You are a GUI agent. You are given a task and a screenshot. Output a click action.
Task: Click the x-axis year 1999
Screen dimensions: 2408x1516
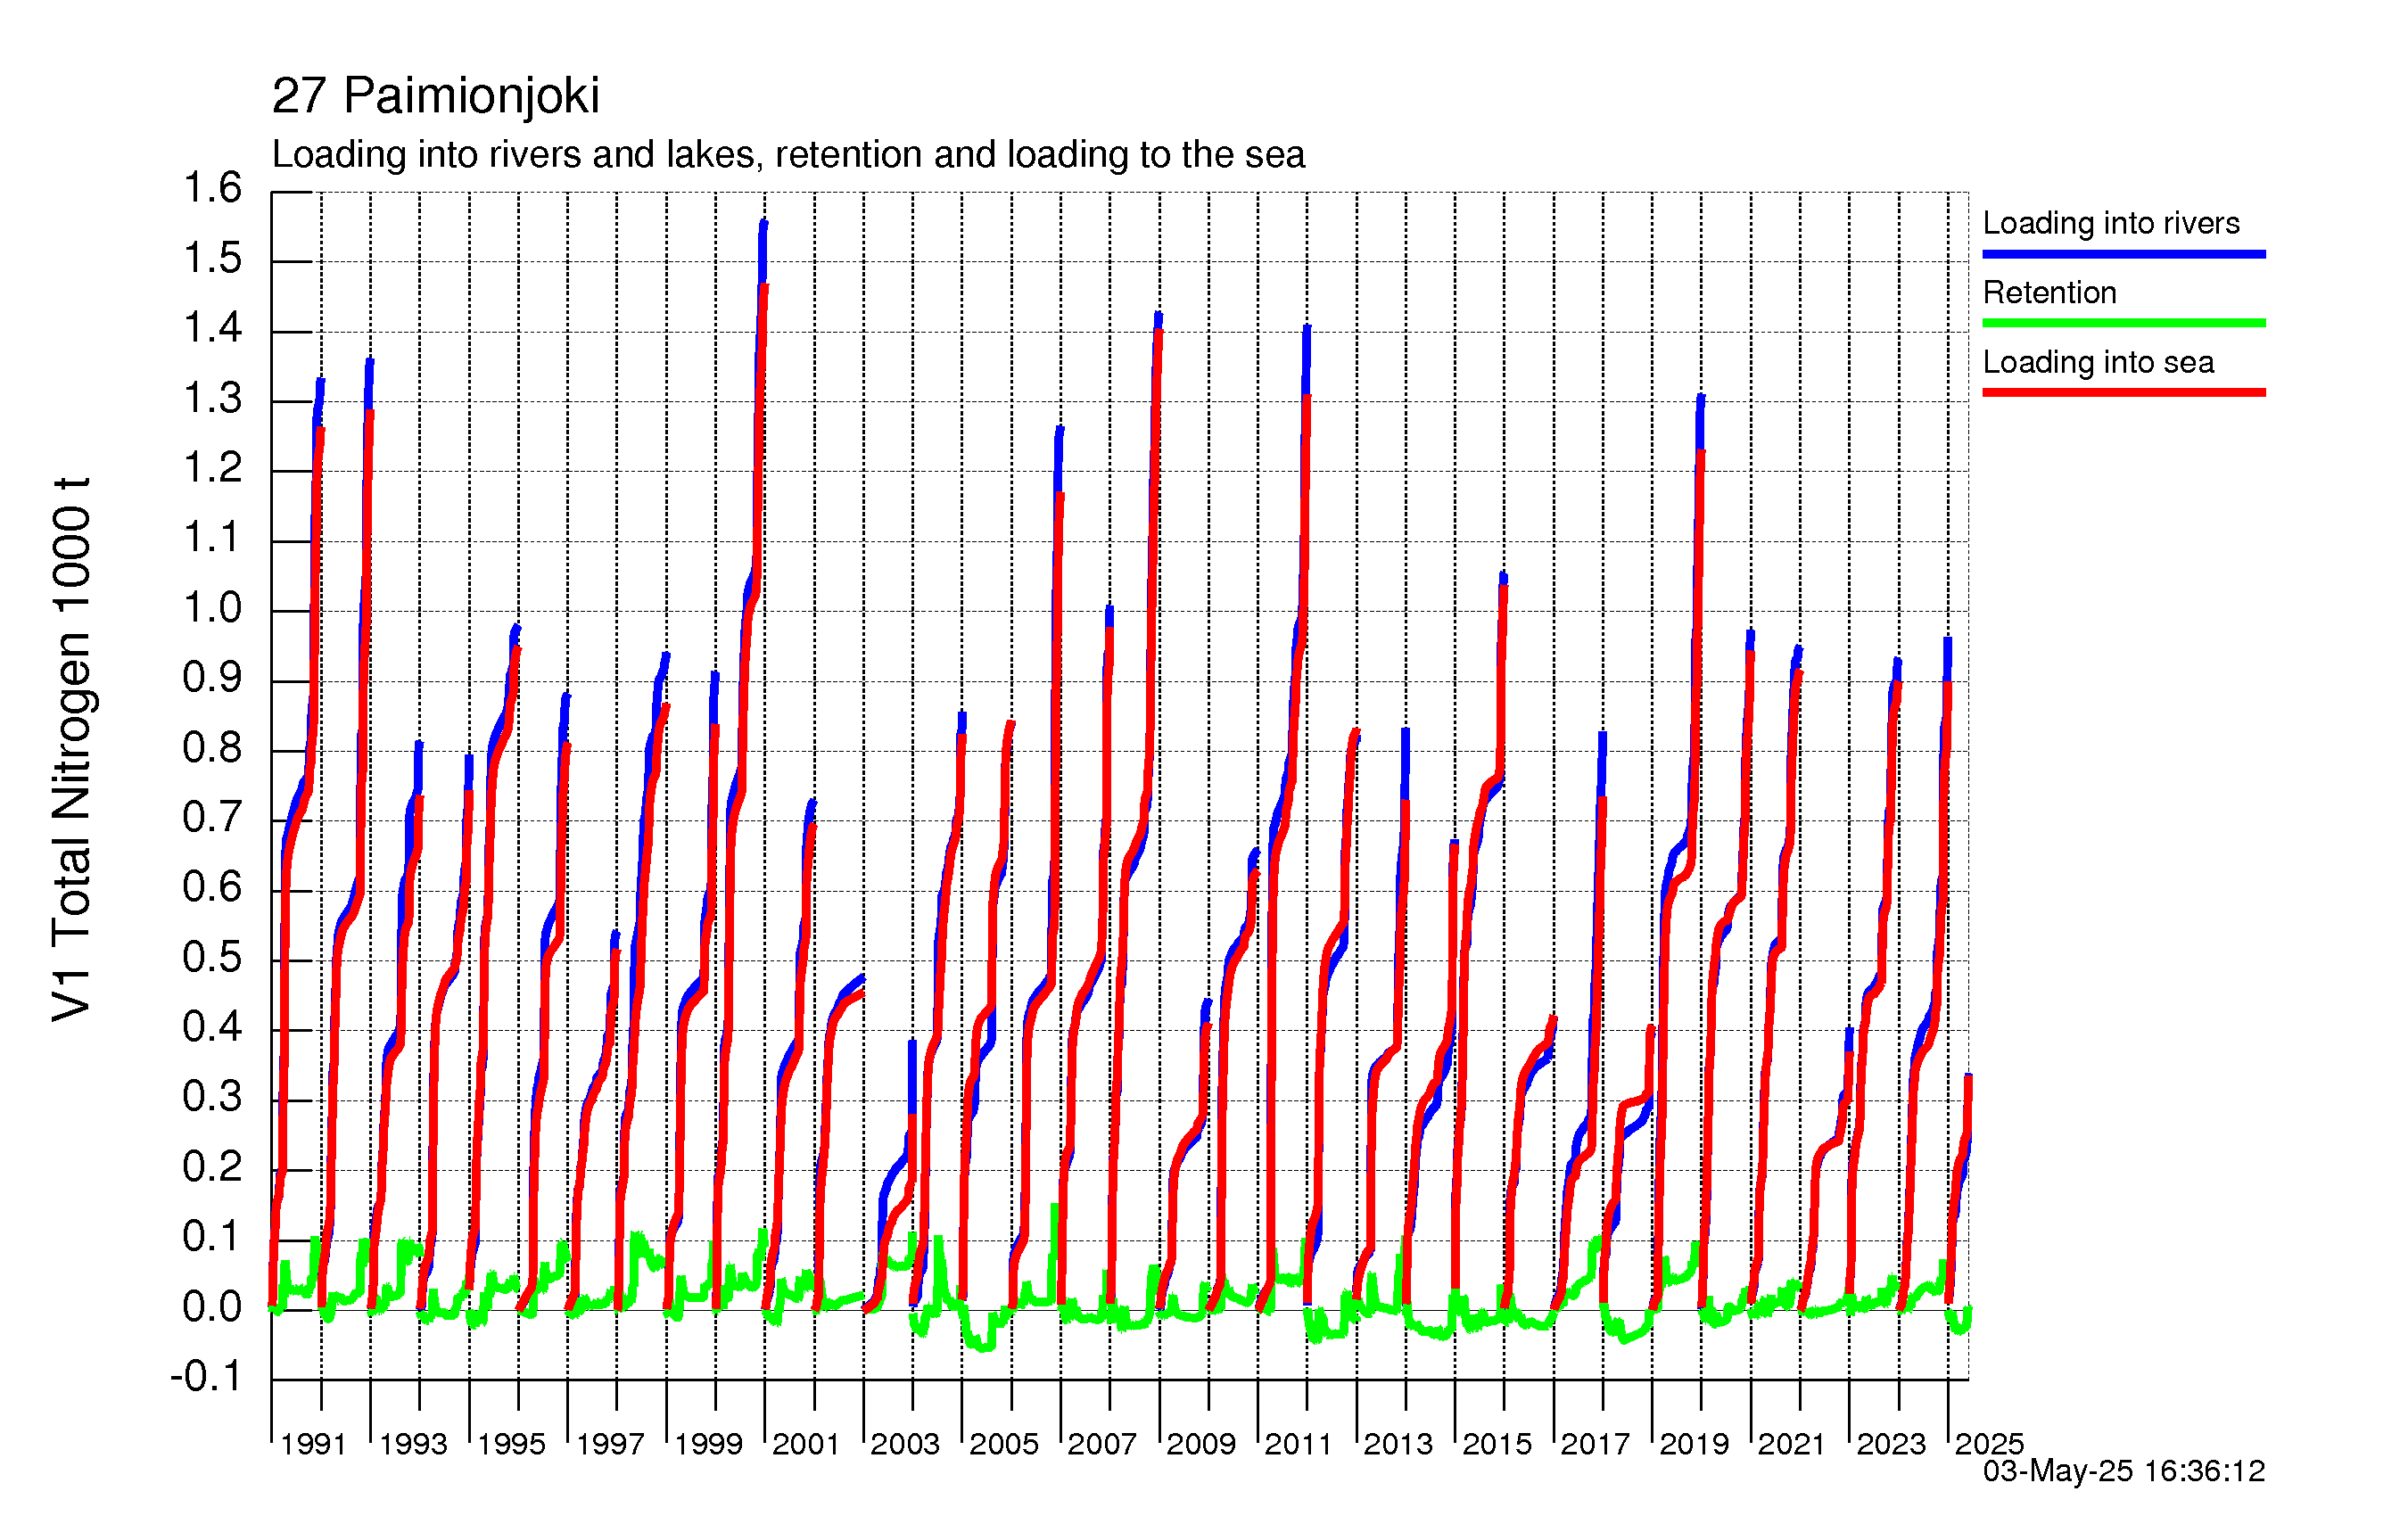pyautogui.click(x=708, y=1444)
